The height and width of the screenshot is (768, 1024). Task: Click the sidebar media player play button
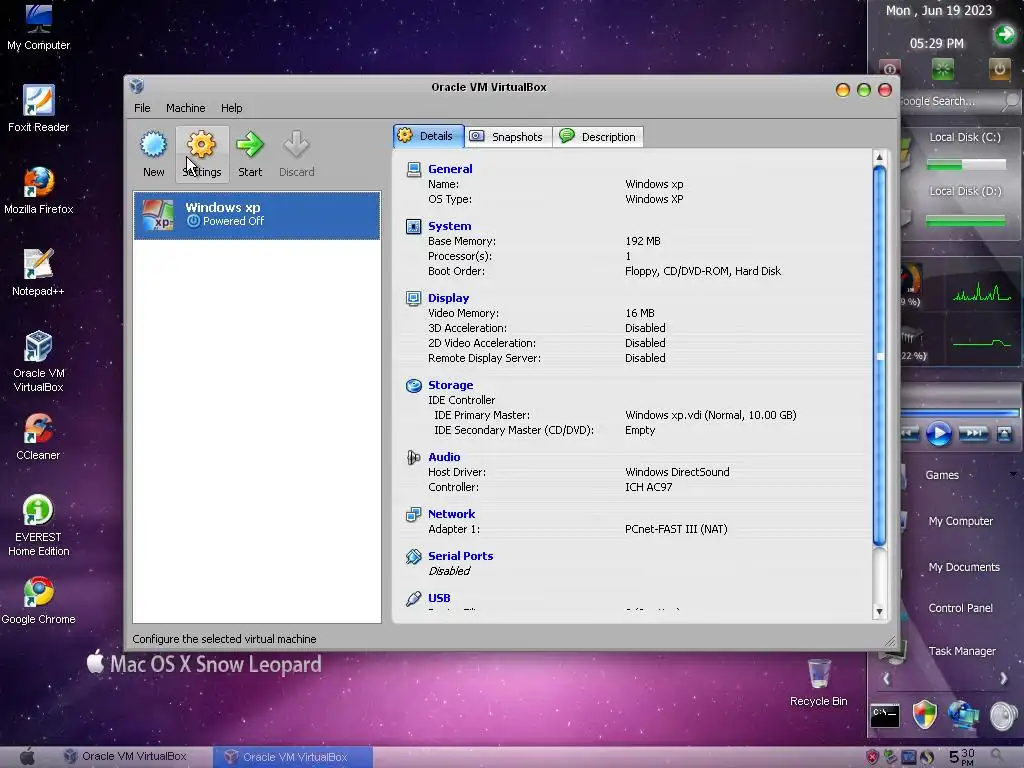938,434
